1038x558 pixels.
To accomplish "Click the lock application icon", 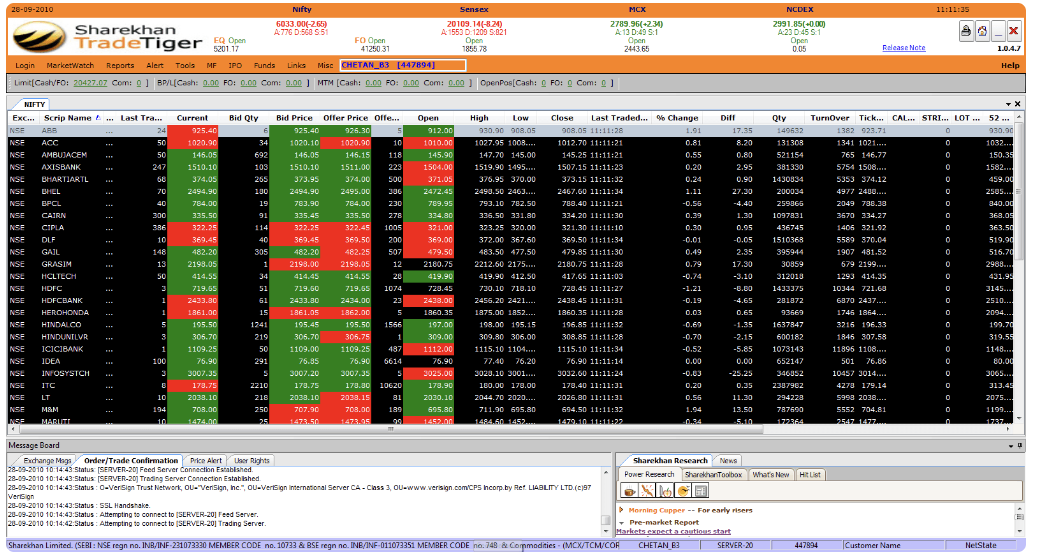I will (x=965, y=31).
